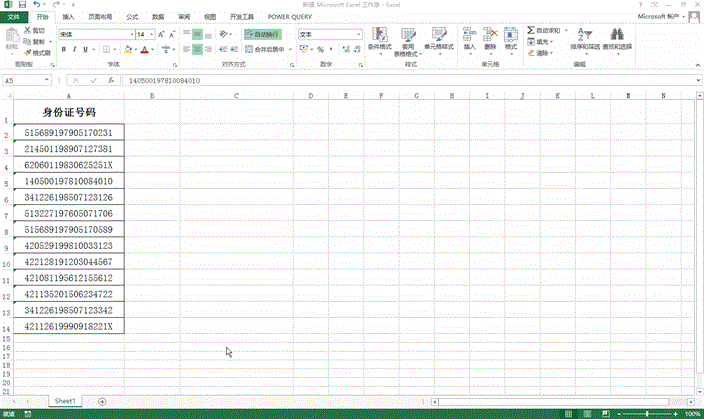The width and height of the screenshot is (704, 419).
Task: Click the Insert Function fx icon
Action: [x=109, y=80]
